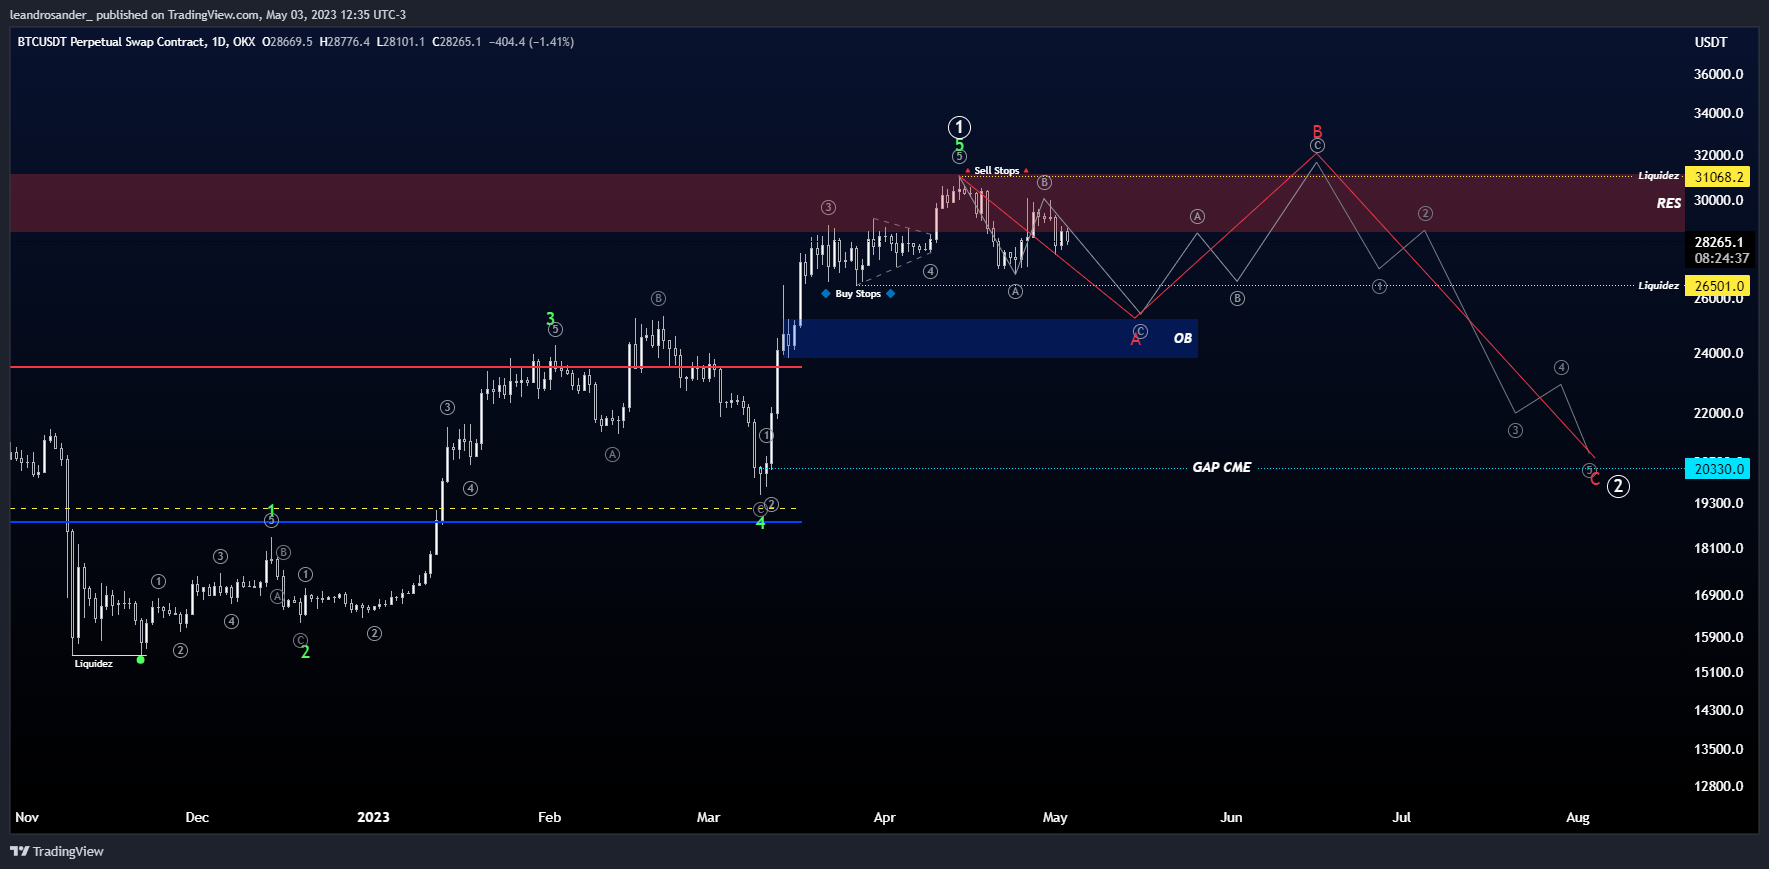Click the 2023 label on the time axis
Screen dimensions: 1769x869
pyautogui.click(x=373, y=817)
